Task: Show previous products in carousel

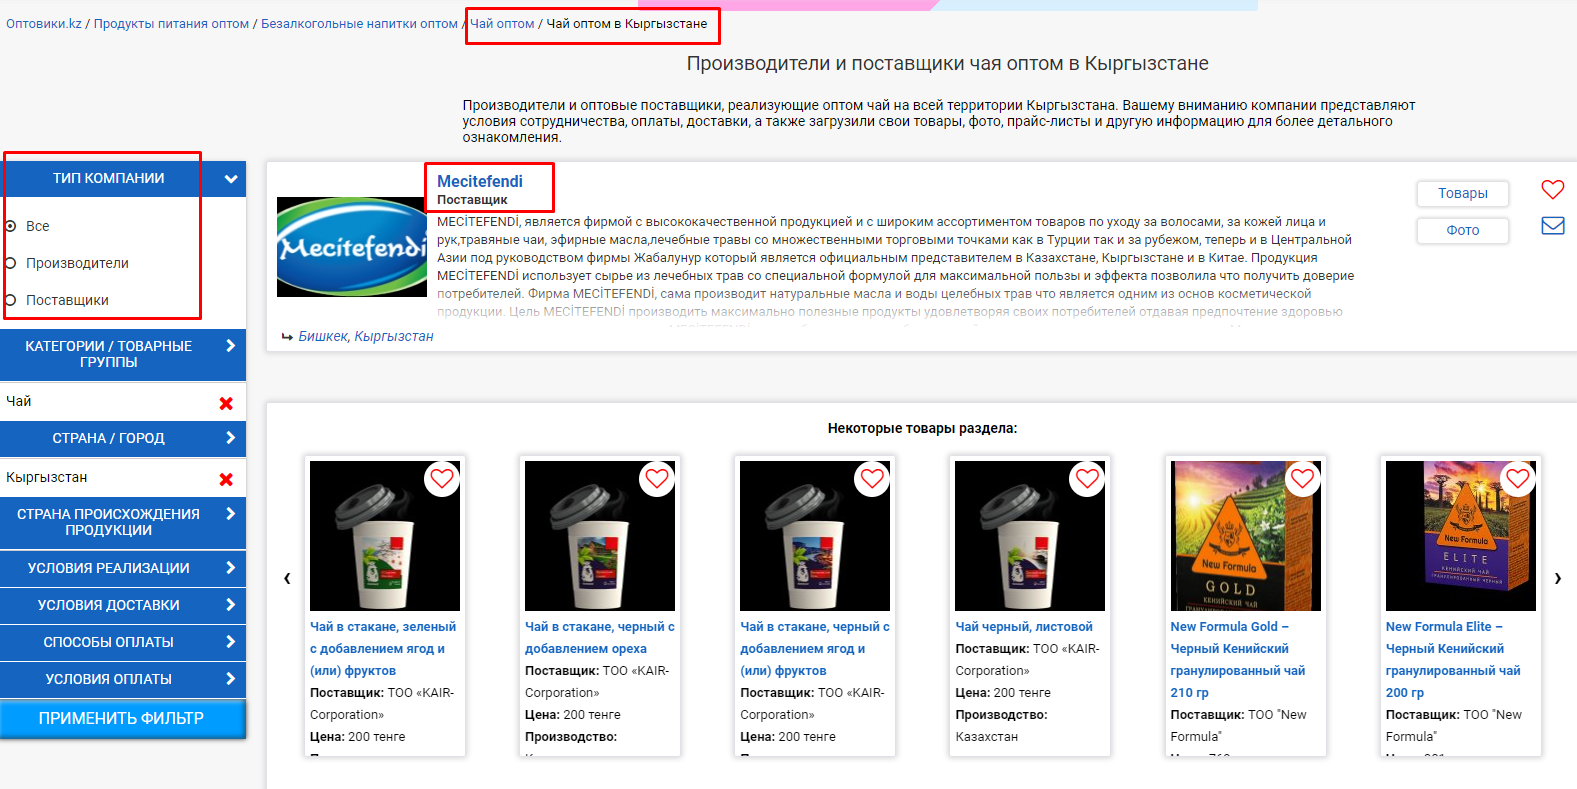Action: pyautogui.click(x=287, y=578)
